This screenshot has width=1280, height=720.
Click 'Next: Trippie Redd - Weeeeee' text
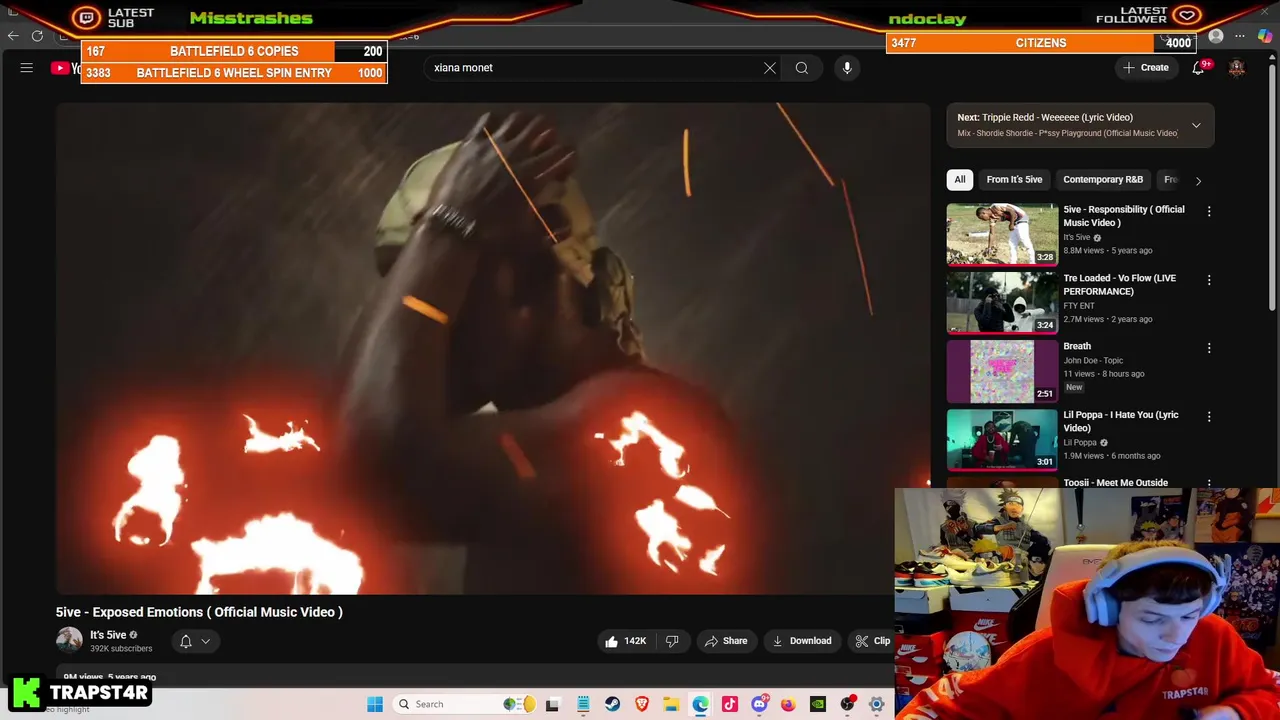click(x=1045, y=118)
